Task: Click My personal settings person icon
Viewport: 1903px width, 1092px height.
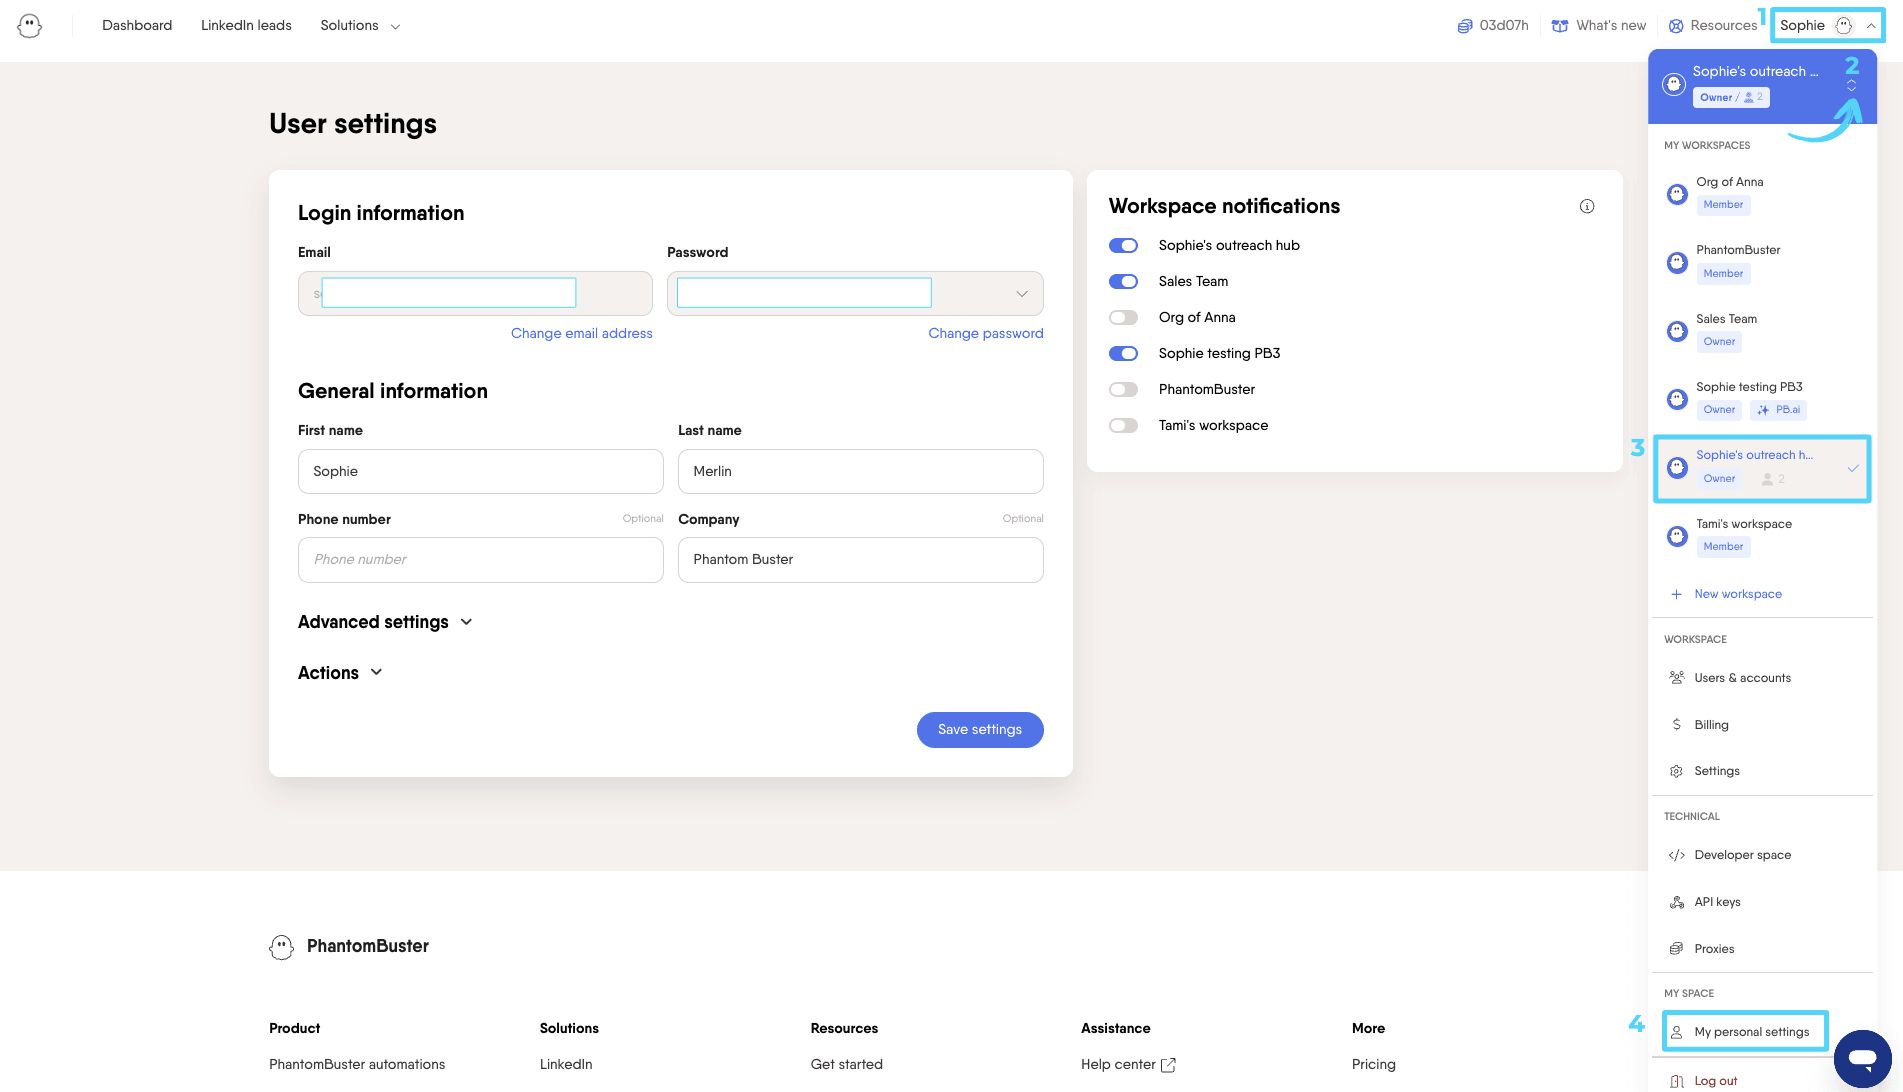Action: 1677,1032
